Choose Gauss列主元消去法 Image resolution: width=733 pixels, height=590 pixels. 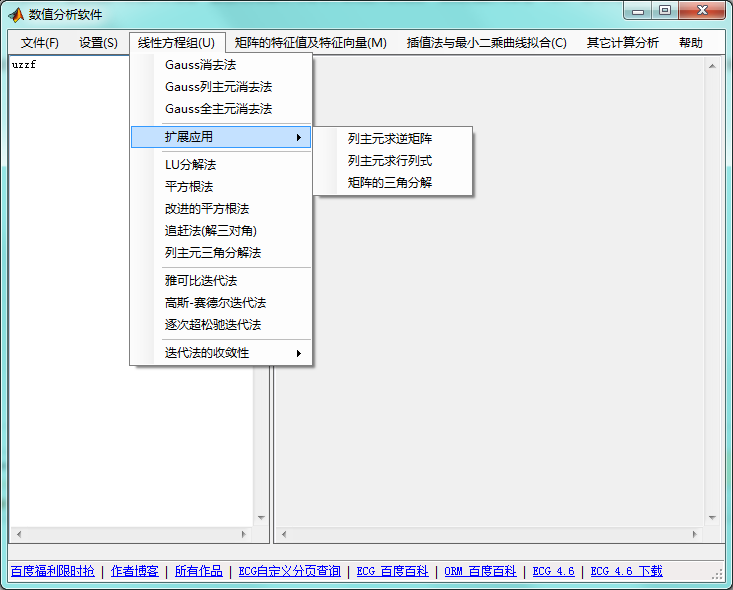point(221,87)
